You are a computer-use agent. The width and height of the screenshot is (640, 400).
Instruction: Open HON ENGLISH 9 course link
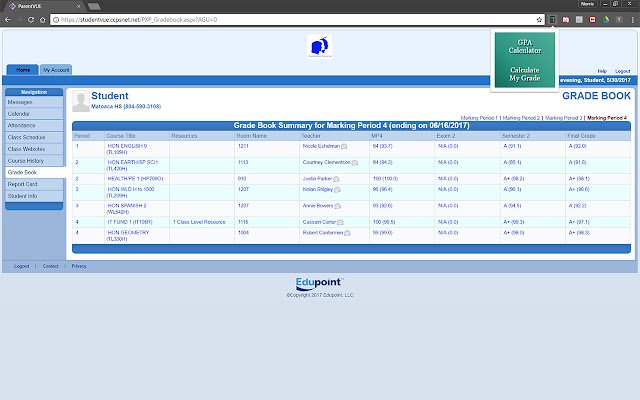[x=127, y=149]
